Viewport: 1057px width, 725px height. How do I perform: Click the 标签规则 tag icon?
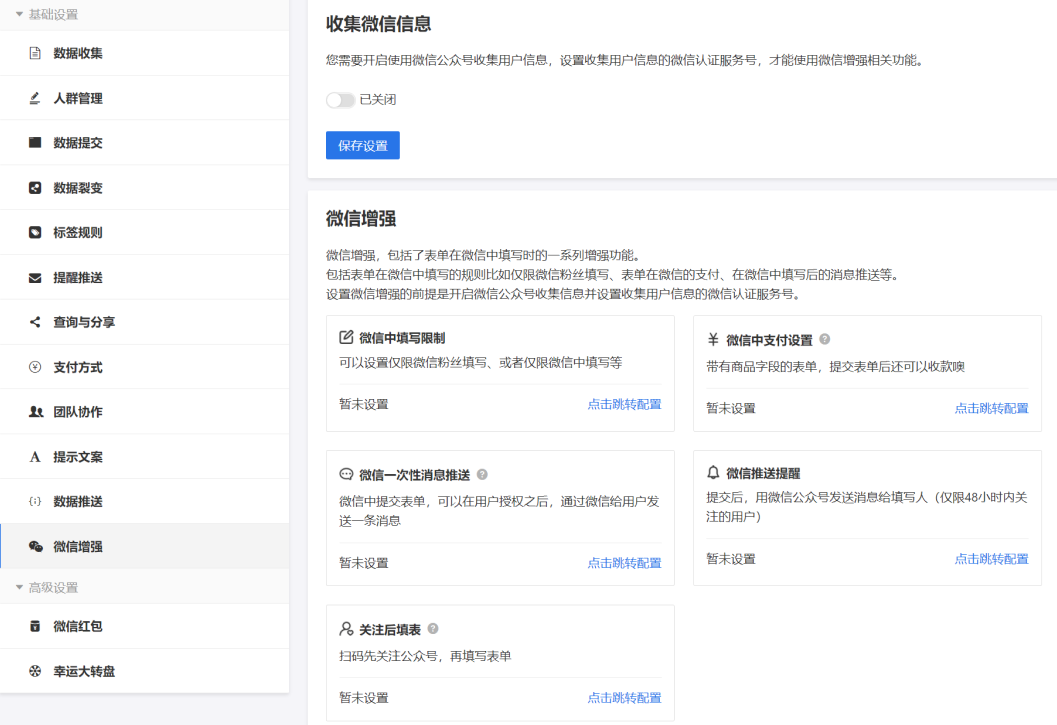pyautogui.click(x=35, y=233)
